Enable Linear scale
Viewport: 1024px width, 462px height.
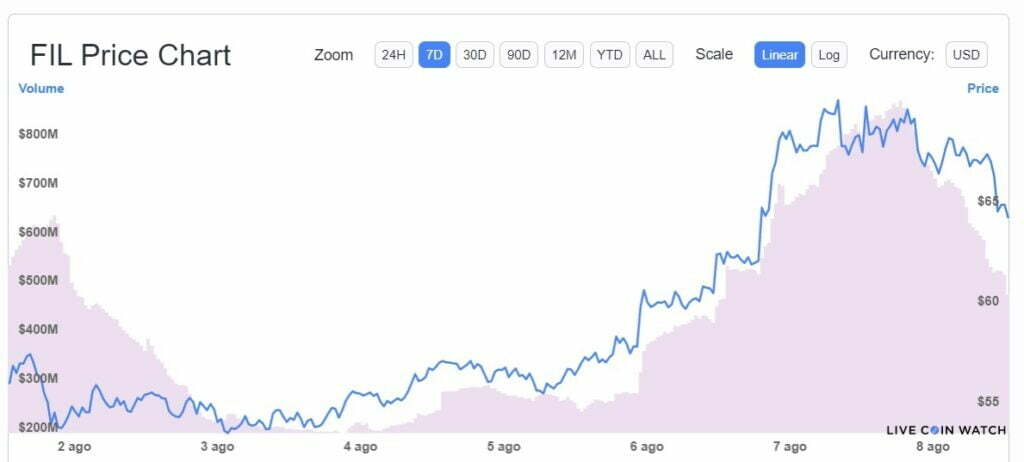point(779,55)
